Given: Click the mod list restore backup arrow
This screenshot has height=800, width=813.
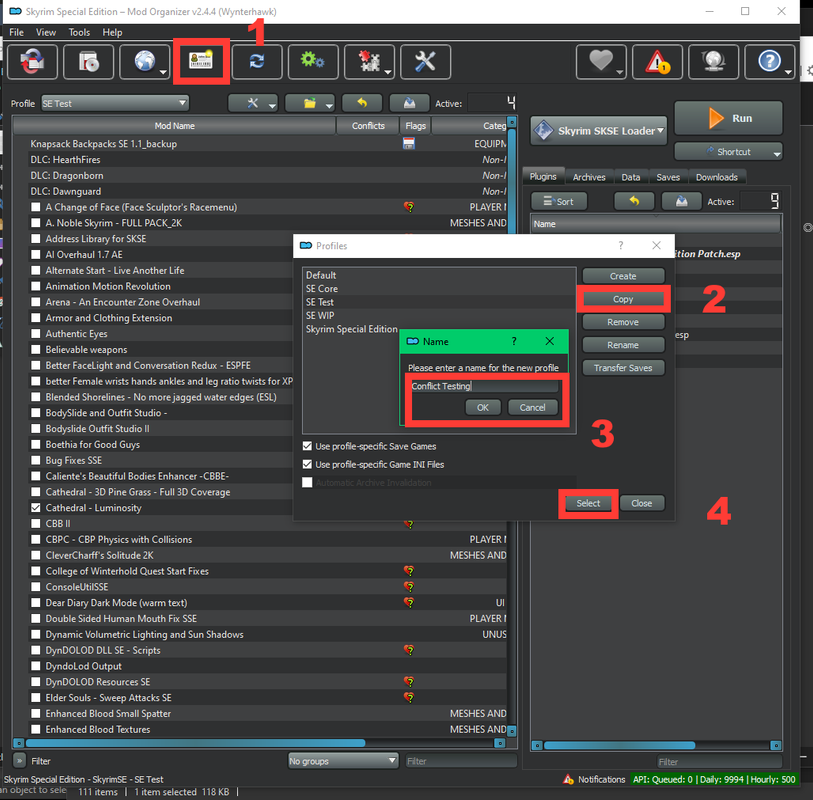Looking at the screenshot, I should [x=362, y=103].
